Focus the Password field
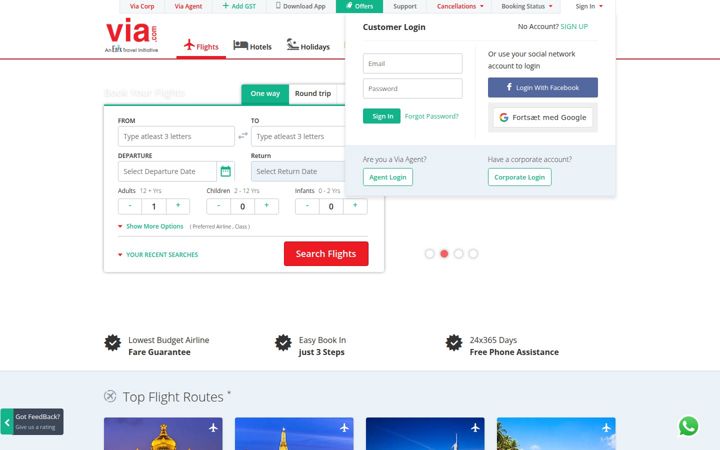Viewport: 720px width, 450px height. tap(412, 88)
